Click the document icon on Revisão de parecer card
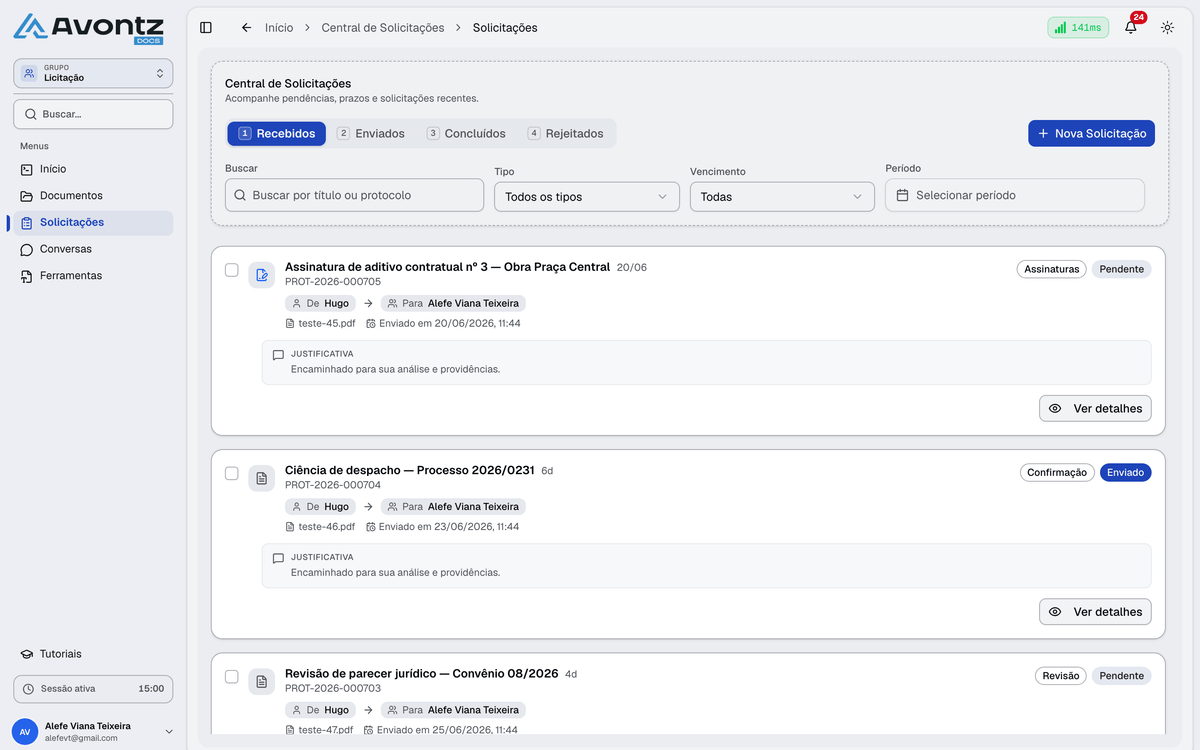The image size is (1200, 750). (x=262, y=681)
